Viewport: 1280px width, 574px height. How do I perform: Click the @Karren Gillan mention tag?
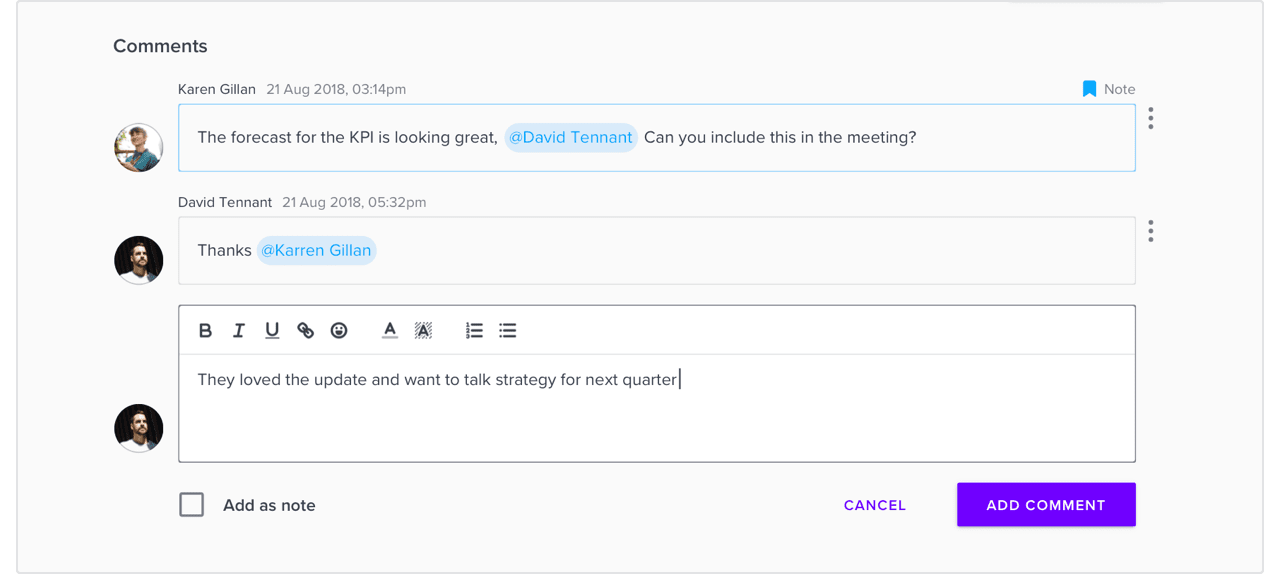316,250
